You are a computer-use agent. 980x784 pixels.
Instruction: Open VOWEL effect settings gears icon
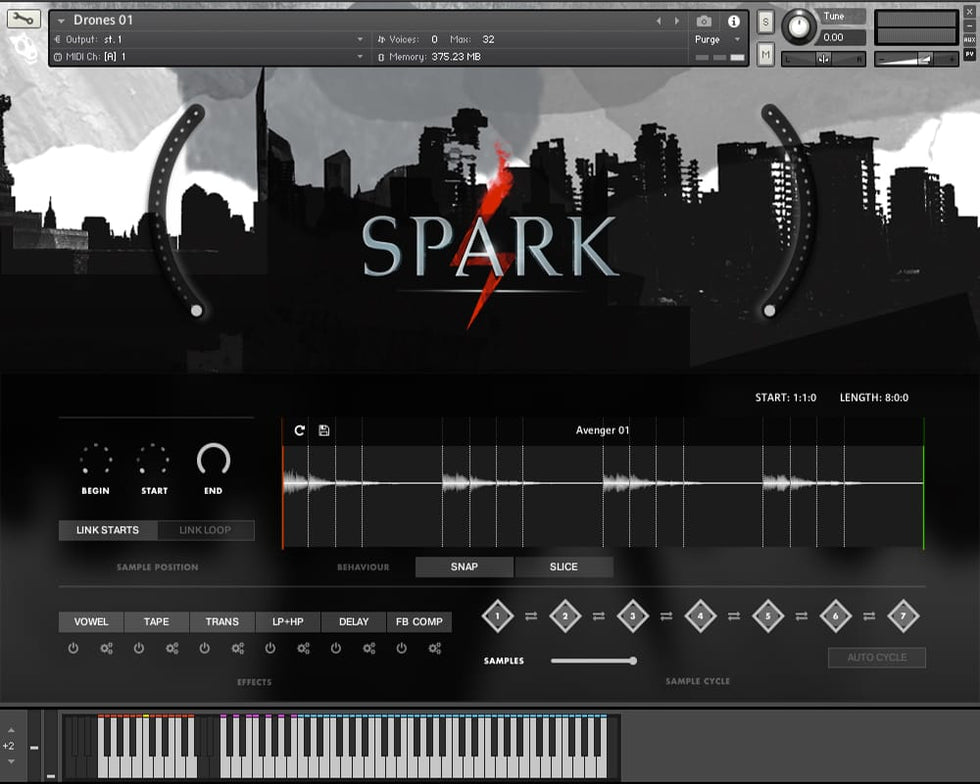tap(106, 648)
